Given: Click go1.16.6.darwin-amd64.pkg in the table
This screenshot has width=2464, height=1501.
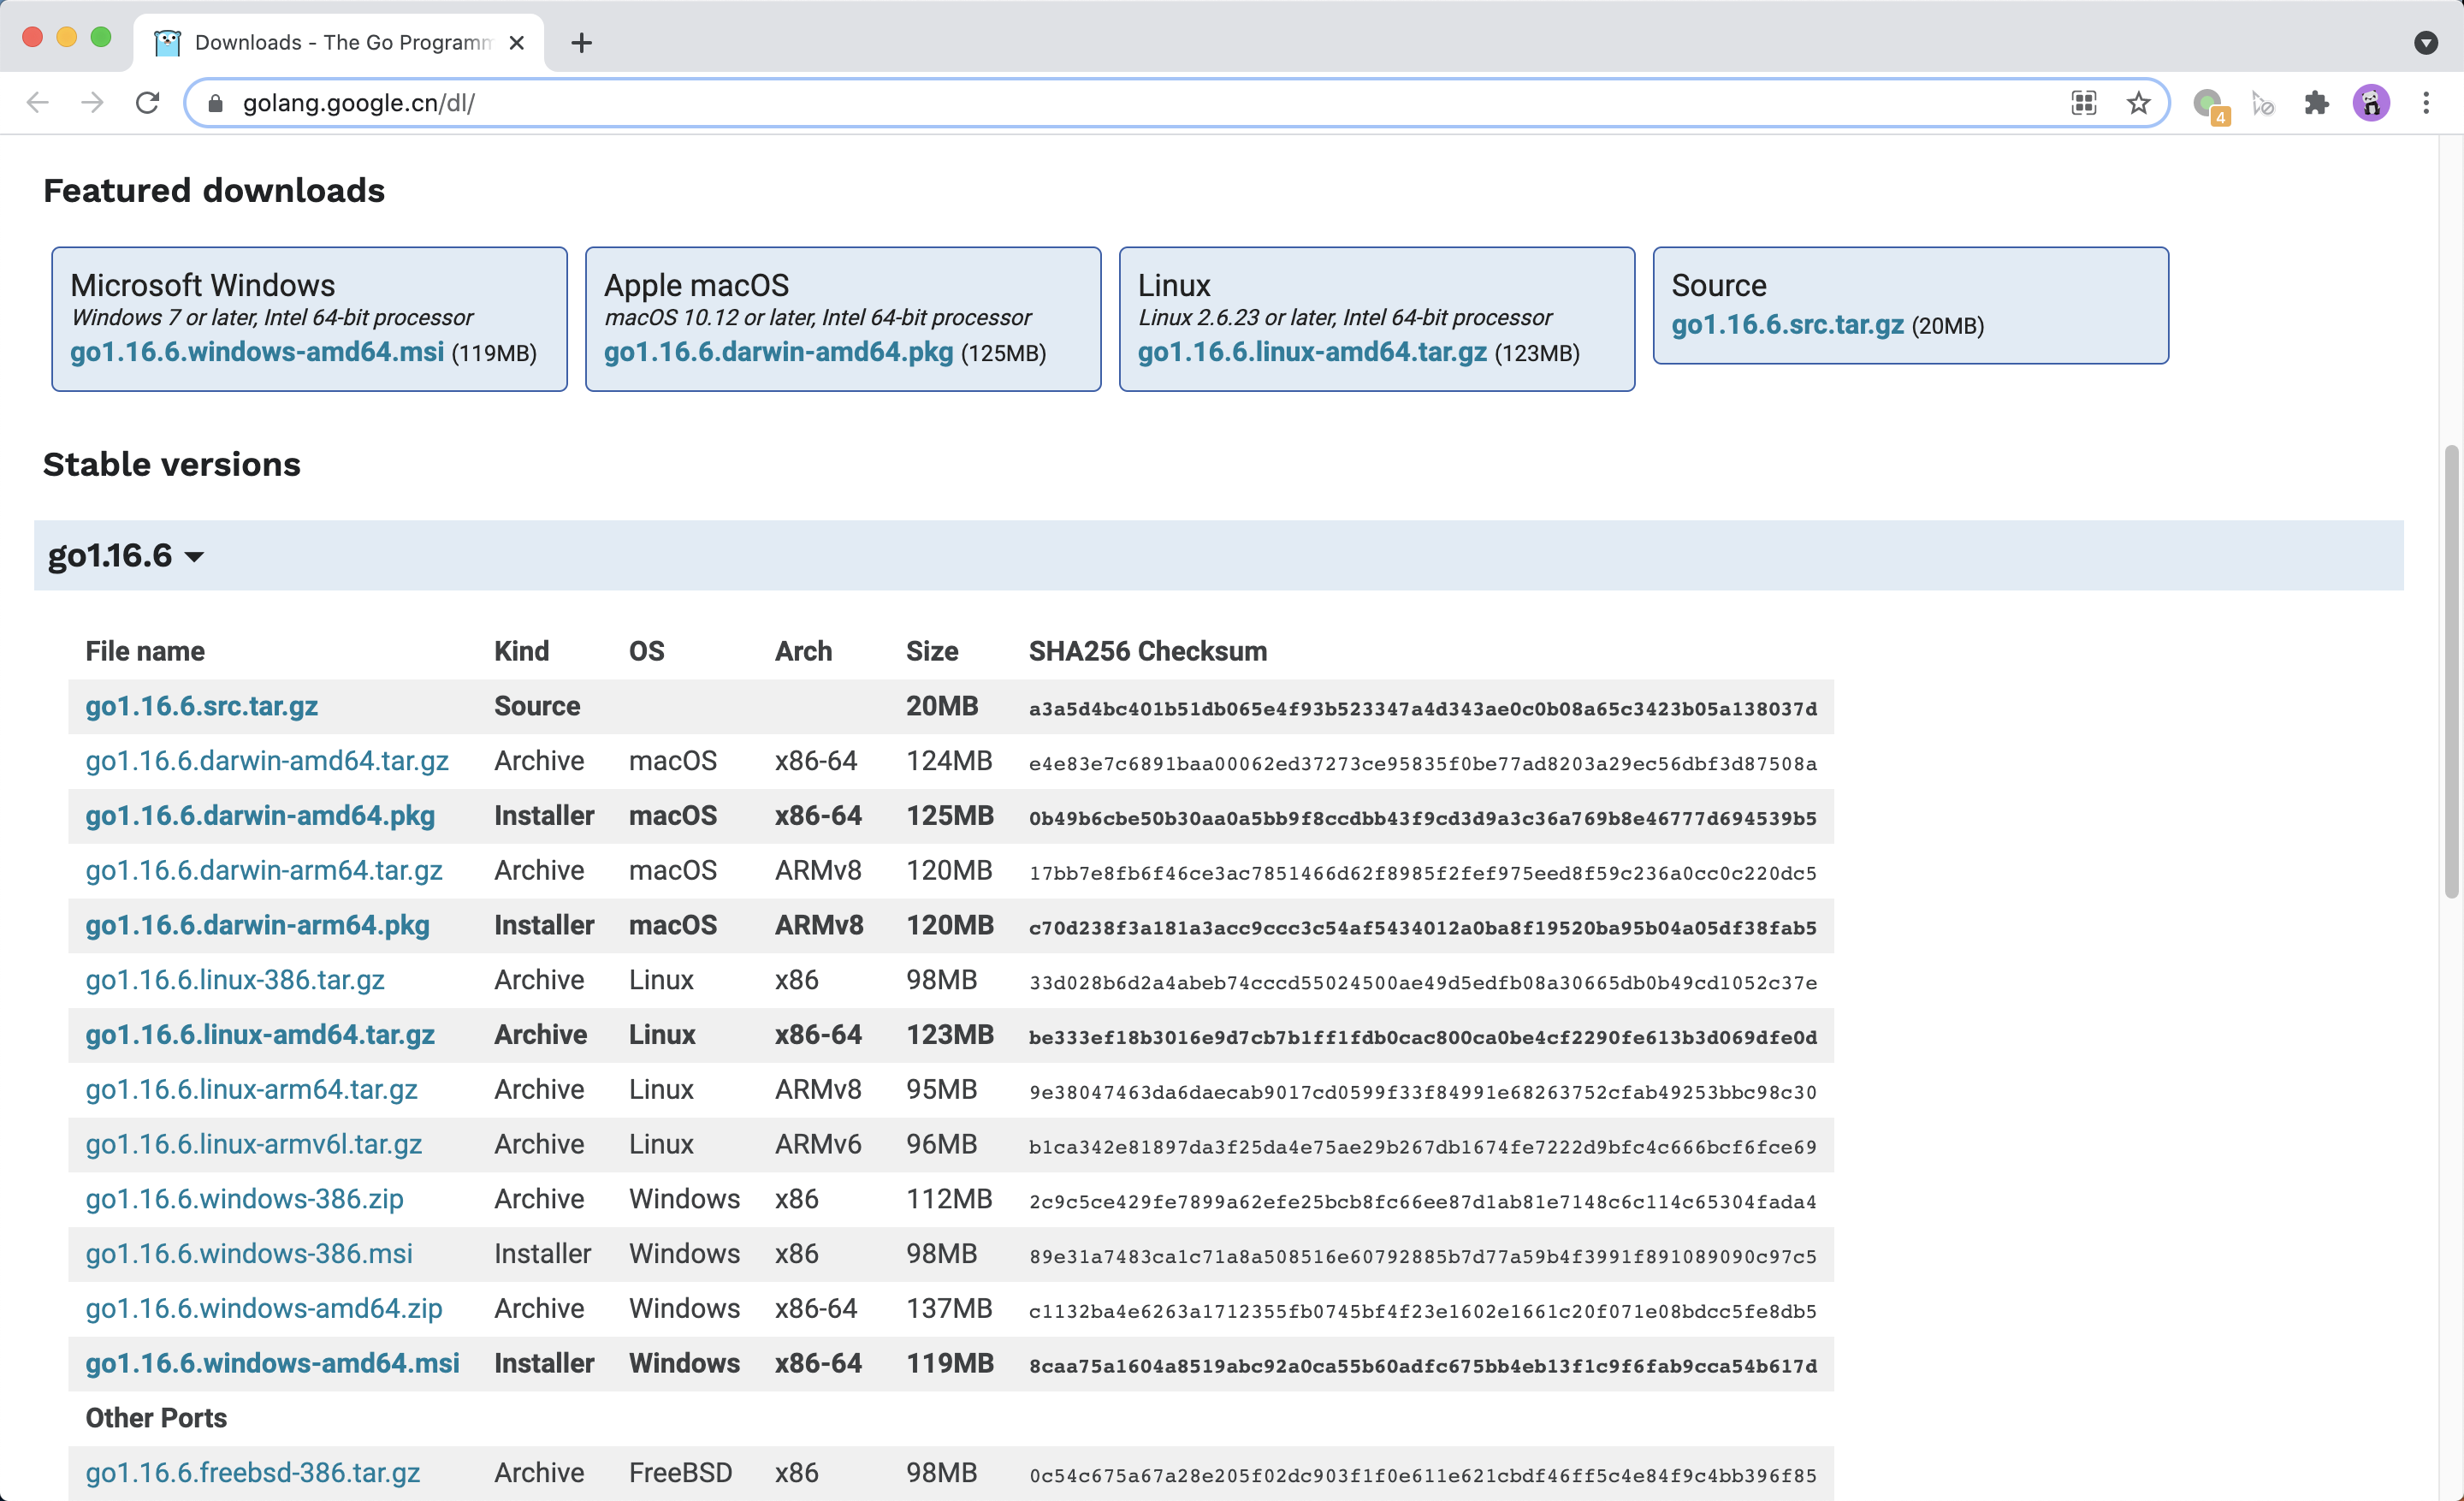Looking at the screenshot, I should pos(260,816).
